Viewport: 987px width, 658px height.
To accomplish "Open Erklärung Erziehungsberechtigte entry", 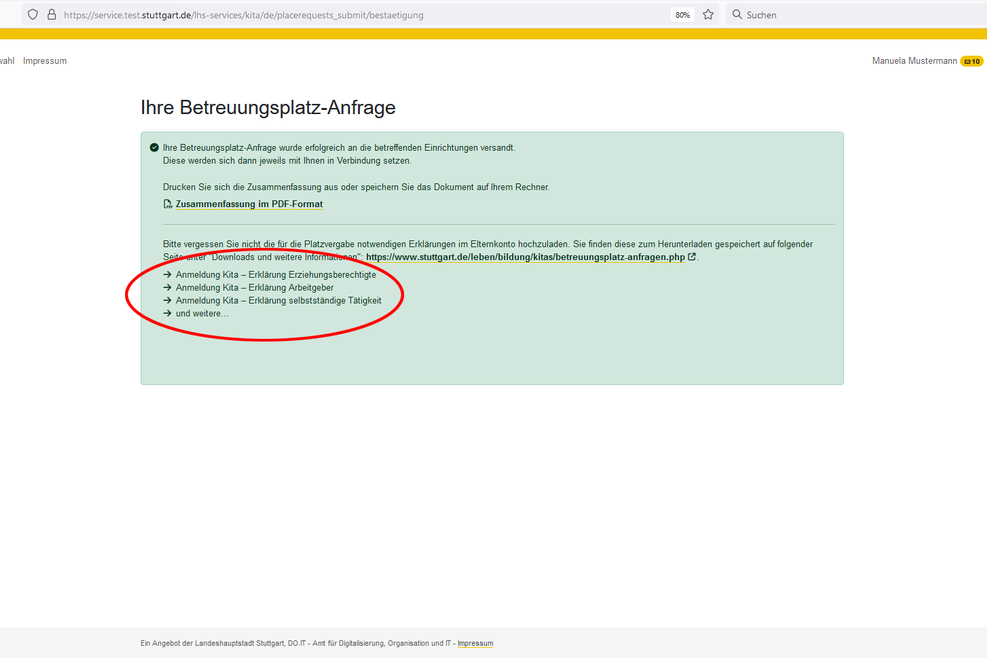I will [275, 274].
